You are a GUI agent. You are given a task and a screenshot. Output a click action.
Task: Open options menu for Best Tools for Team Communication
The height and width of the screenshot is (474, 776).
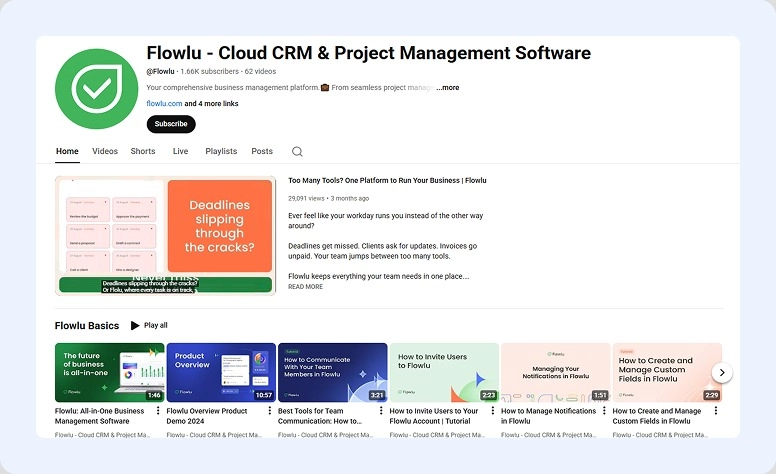pos(381,411)
